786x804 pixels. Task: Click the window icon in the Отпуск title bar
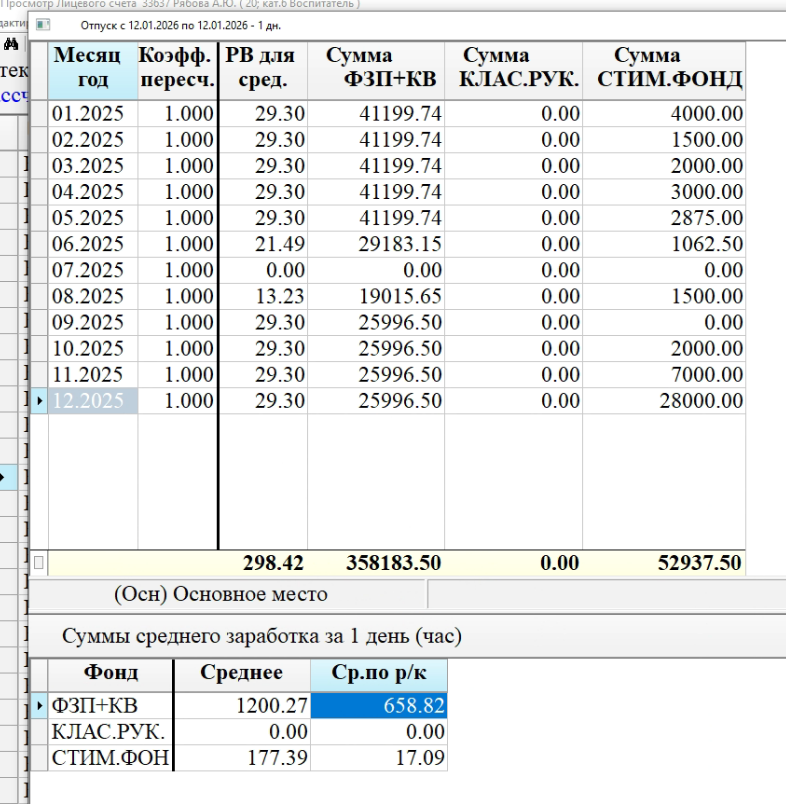point(41,23)
